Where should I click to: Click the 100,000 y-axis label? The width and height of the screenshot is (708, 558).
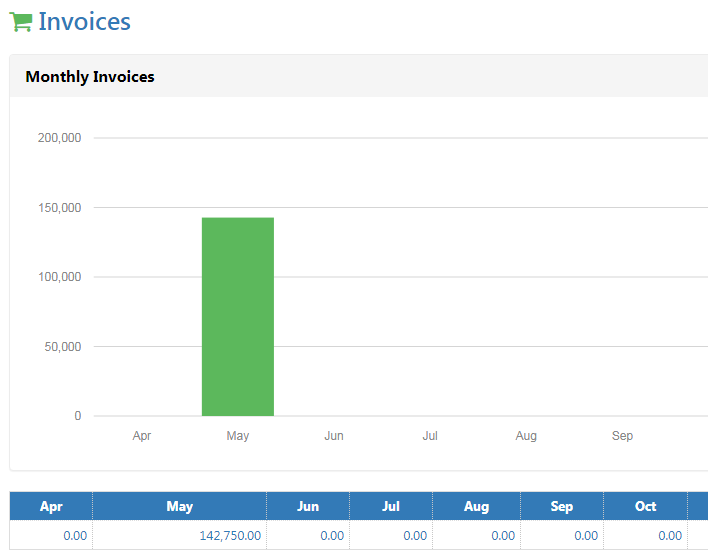[x=60, y=277]
